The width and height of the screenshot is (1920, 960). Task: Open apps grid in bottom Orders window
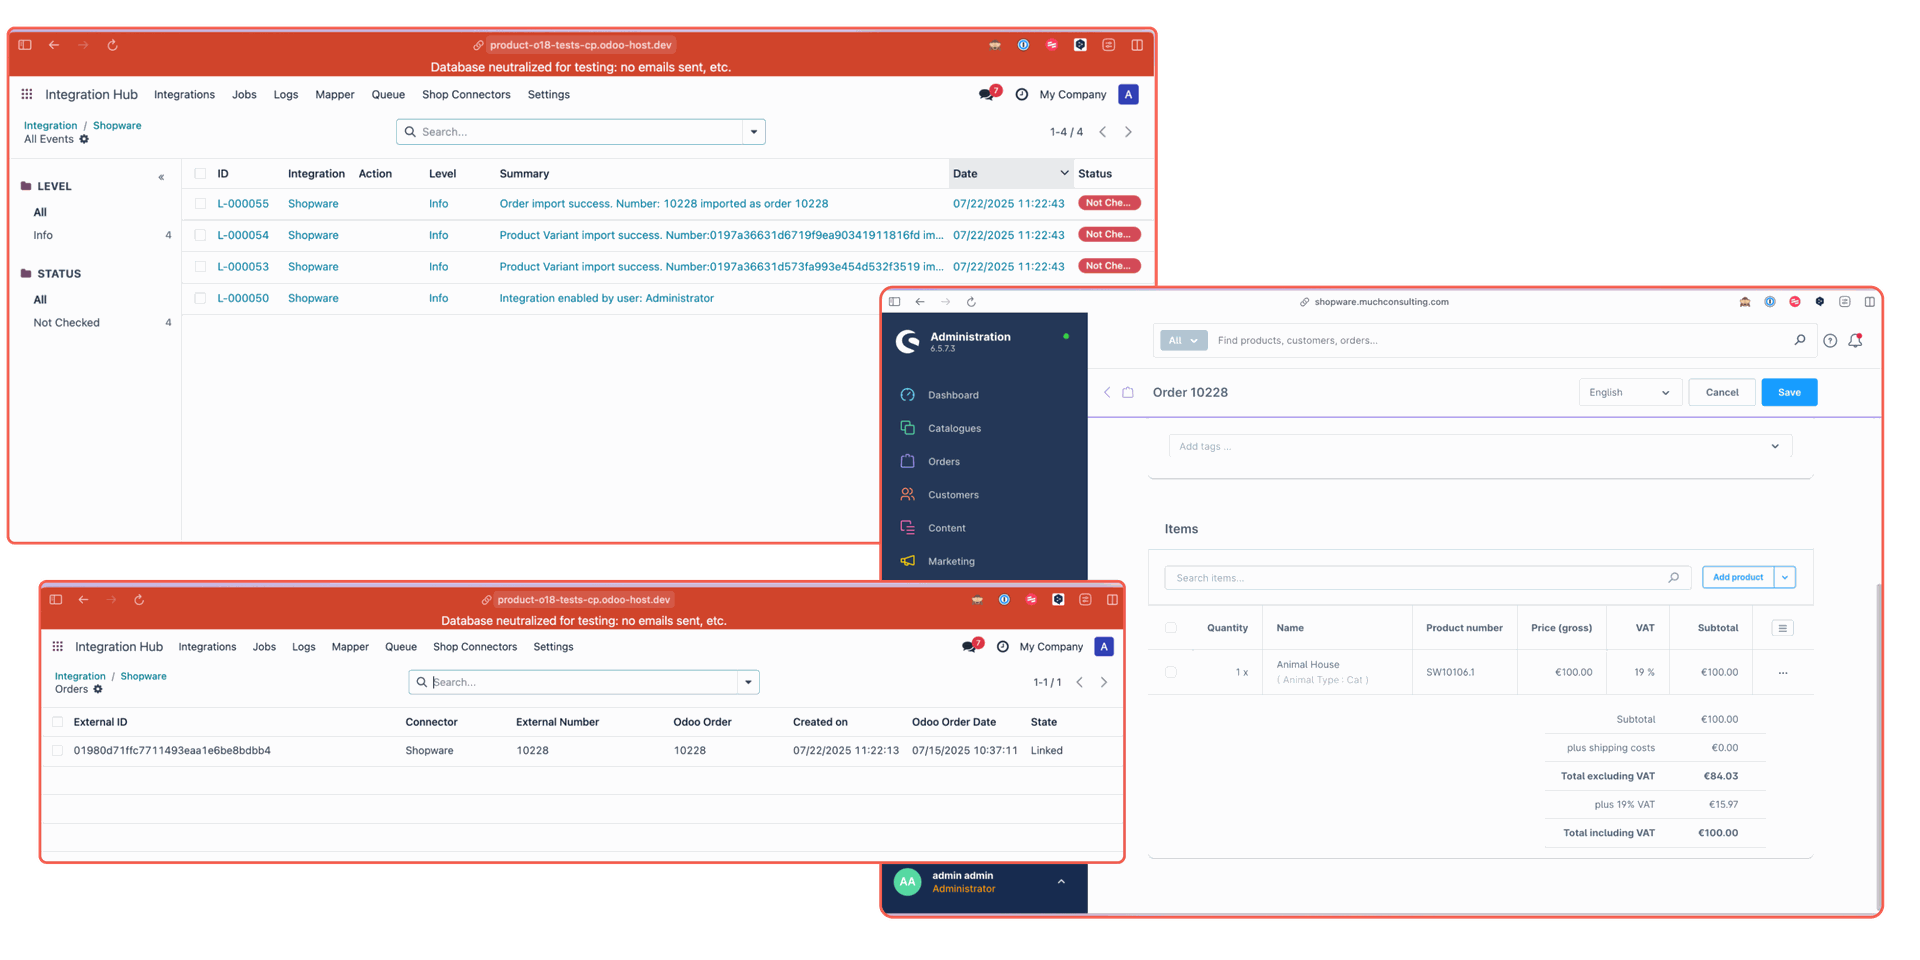pos(58,647)
